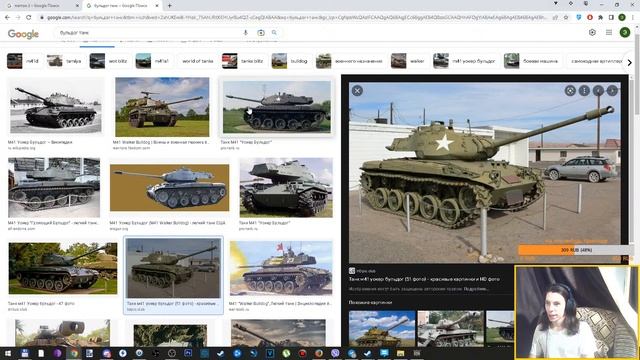This screenshot has height=360, width=640.
Task: Select the 'walker' suggestion chip
Action: pyautogui.click(x=409, y=61)
